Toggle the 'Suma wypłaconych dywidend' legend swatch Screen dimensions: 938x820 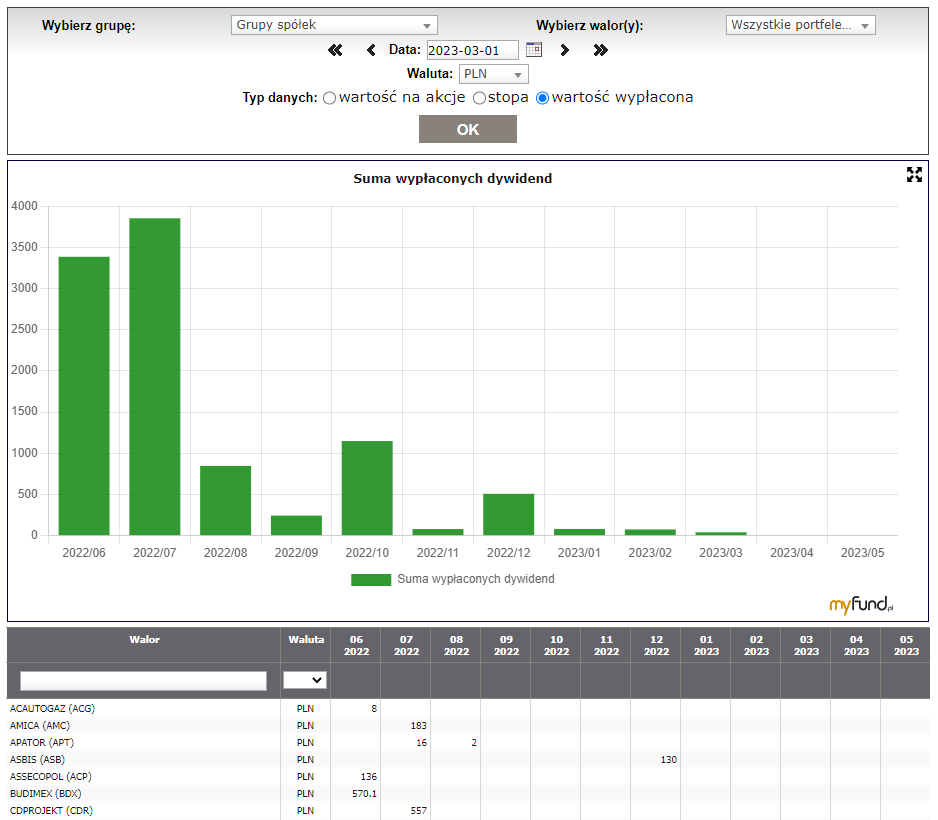coord(371,580)
